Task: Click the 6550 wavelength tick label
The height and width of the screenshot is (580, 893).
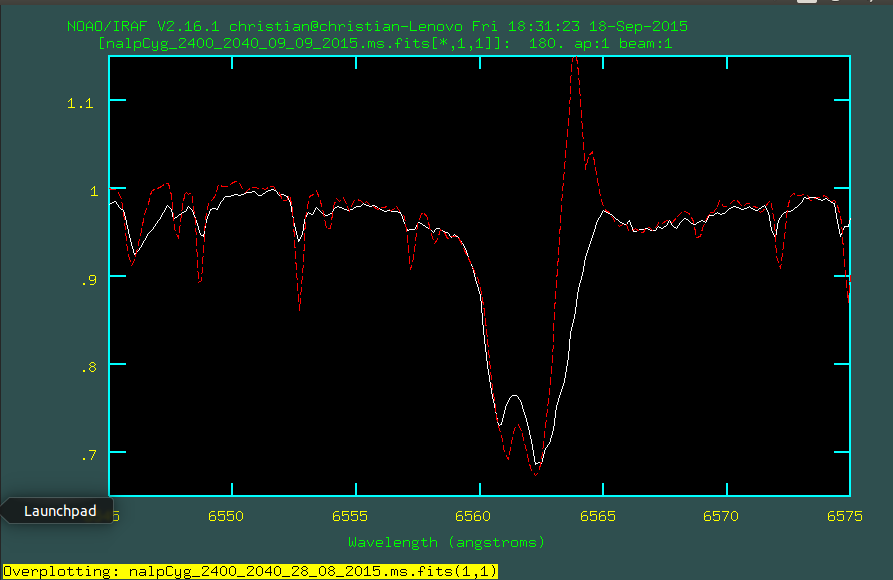Action: tap(226, 516)
